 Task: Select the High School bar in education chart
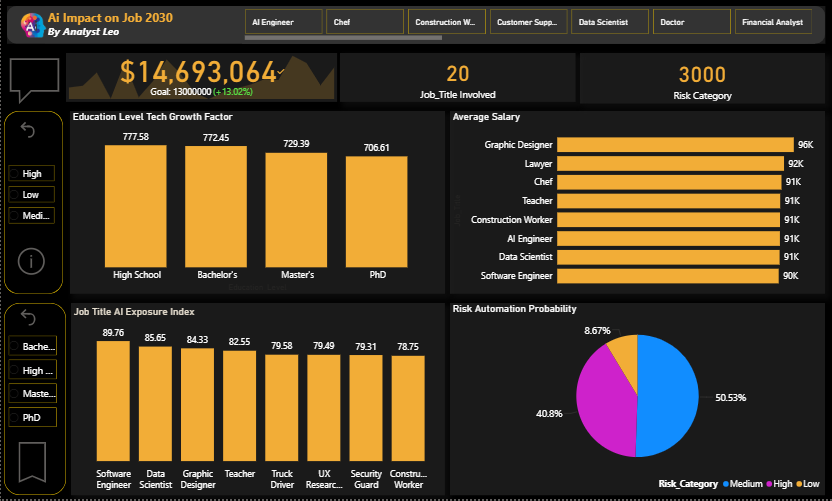coord(137,205)
